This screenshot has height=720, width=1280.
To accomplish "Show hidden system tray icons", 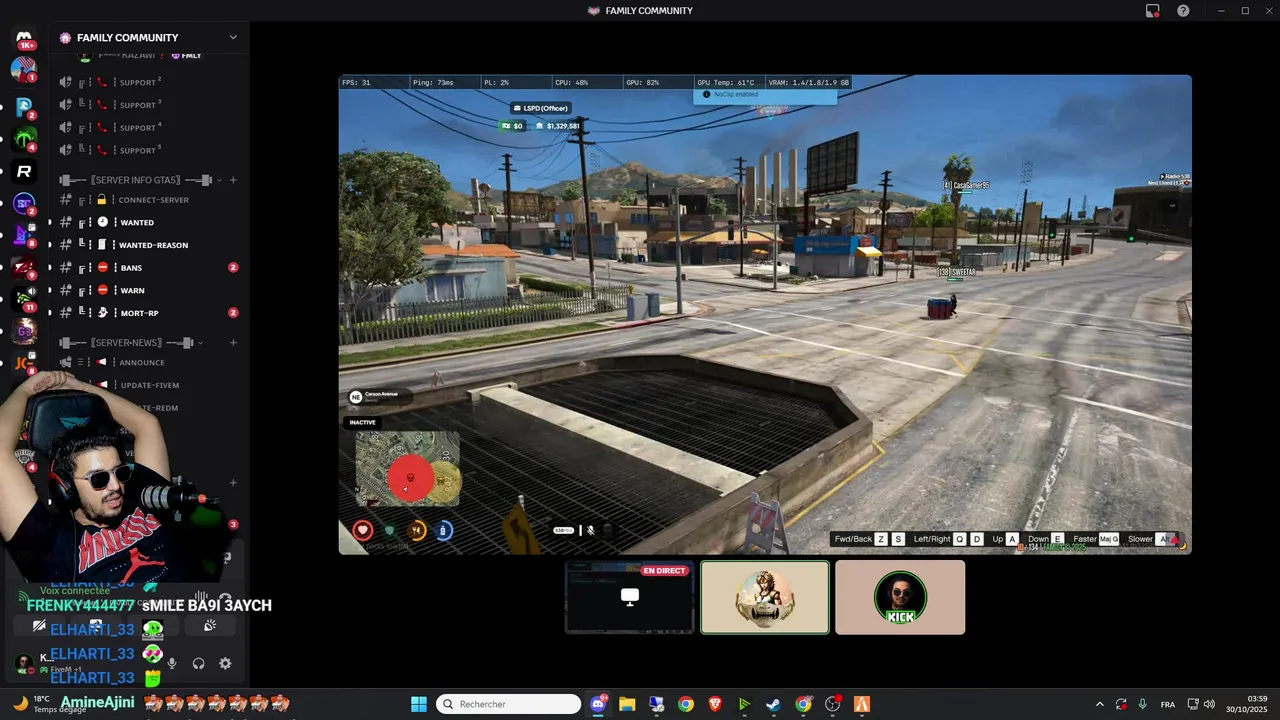I will (x=1099, y=704).
